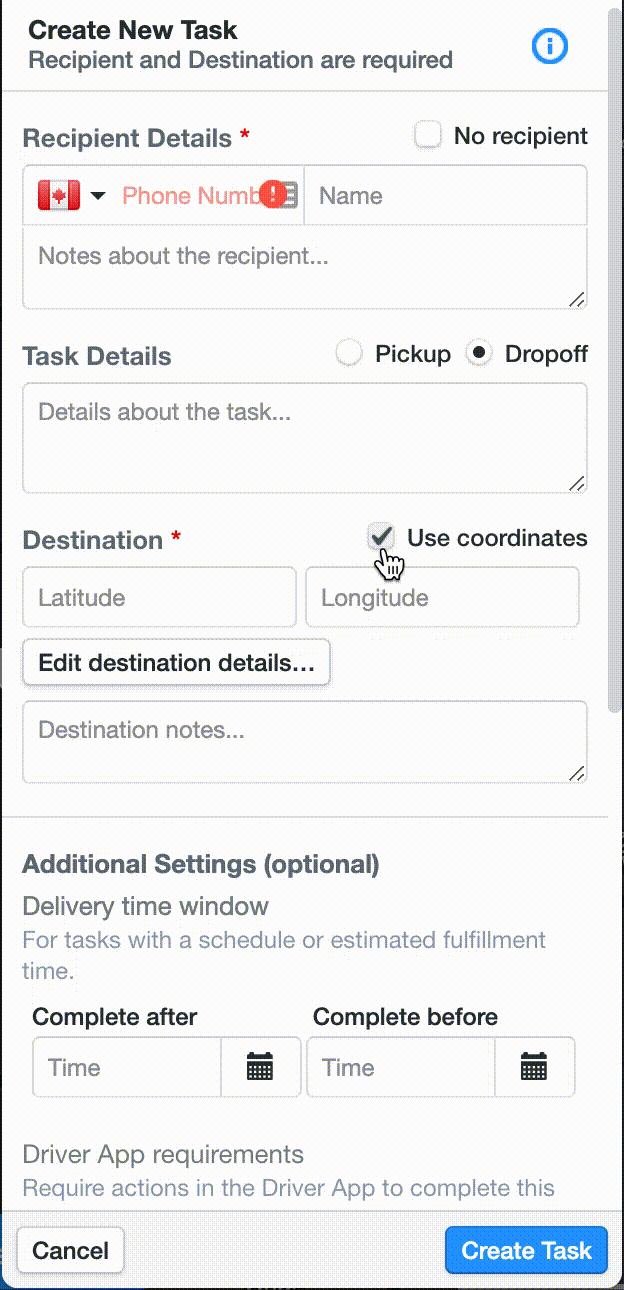Open the contacts list icon in phone field

coord(289,195)
